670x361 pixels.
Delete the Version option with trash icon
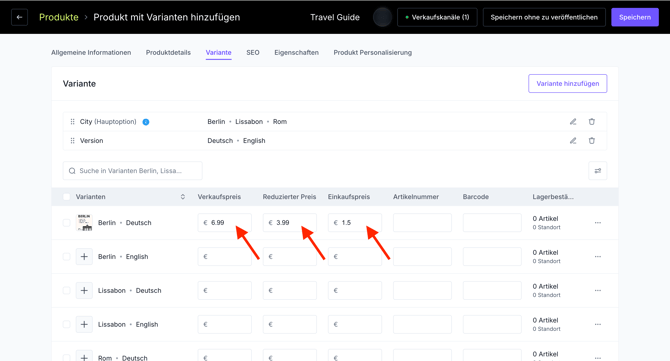[592, 141]
